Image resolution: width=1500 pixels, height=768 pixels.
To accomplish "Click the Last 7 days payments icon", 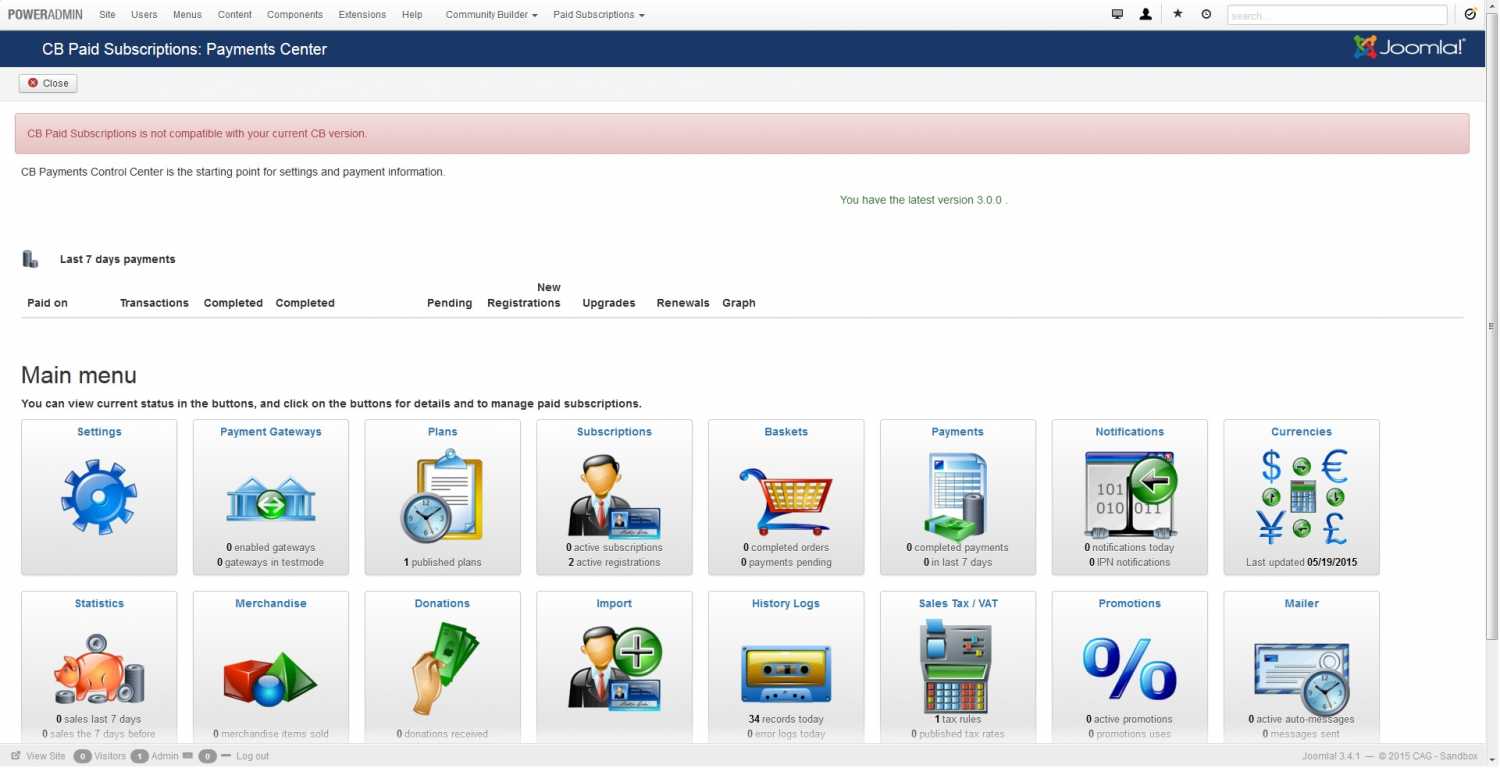I will pyautogui.click(x=31, y=259).
